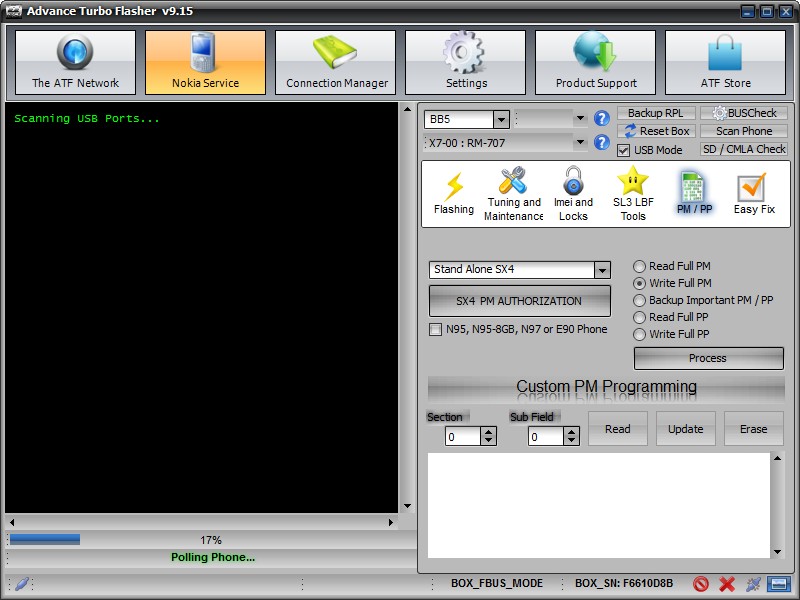
Task: Click log console scroll left arrow
Action: pos(12,522)
